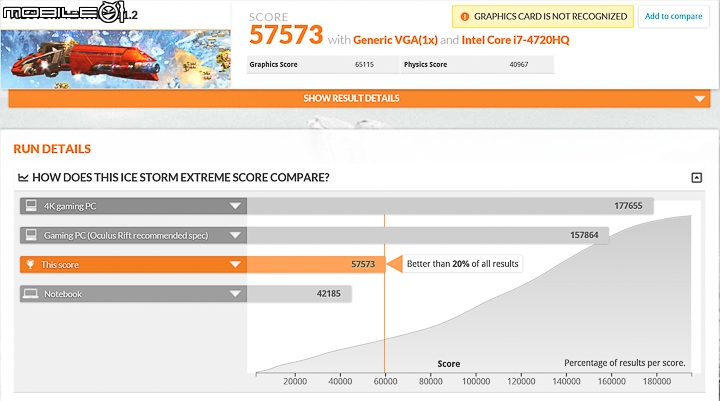Click the laptop icon on Notebook row
Image resolution: width=720 pixels, height=401 pixels.
pos(31,294)
